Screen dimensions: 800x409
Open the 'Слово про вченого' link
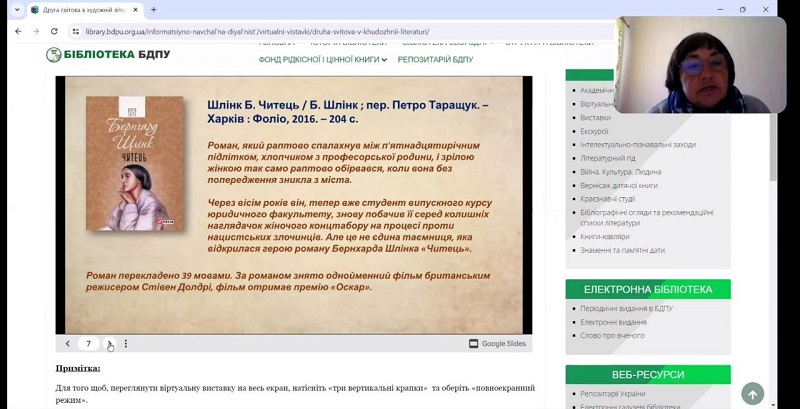612,336
